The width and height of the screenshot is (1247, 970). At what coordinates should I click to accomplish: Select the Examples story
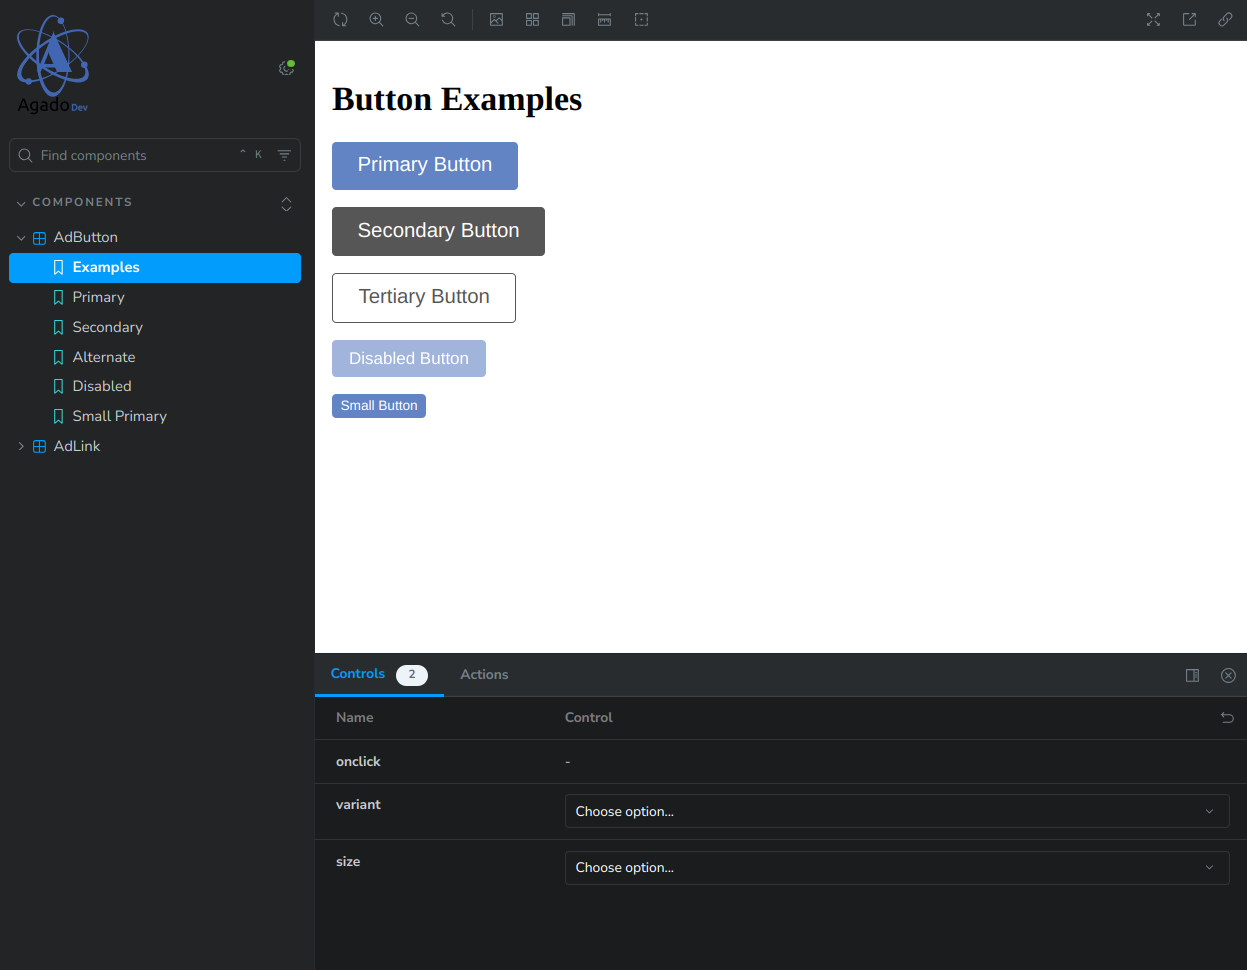155,267
